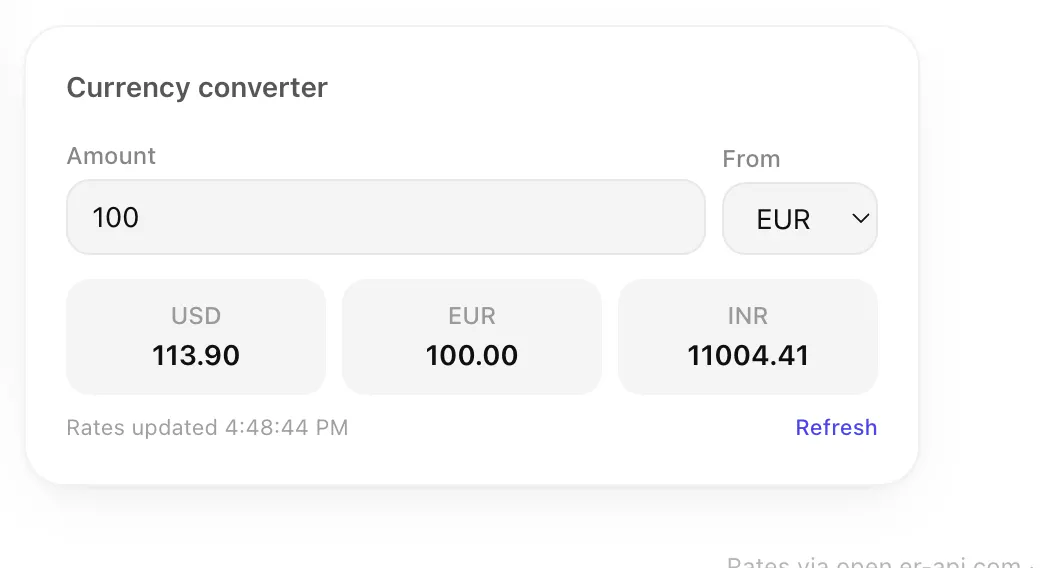Screen dimensions: 1040x568
Task: Click the 100.00 EUR converted value
Action: [x=472, y=356]
